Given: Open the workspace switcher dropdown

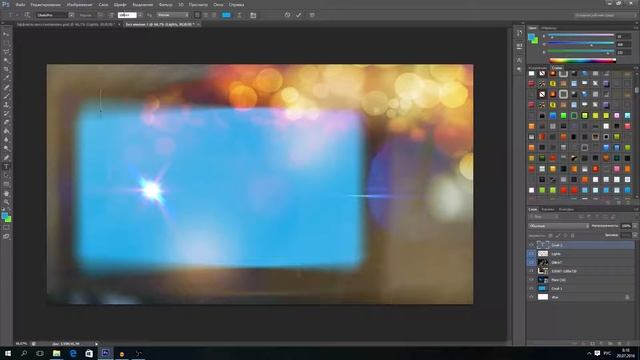Looking at the screenshot, I should (605, 15).
